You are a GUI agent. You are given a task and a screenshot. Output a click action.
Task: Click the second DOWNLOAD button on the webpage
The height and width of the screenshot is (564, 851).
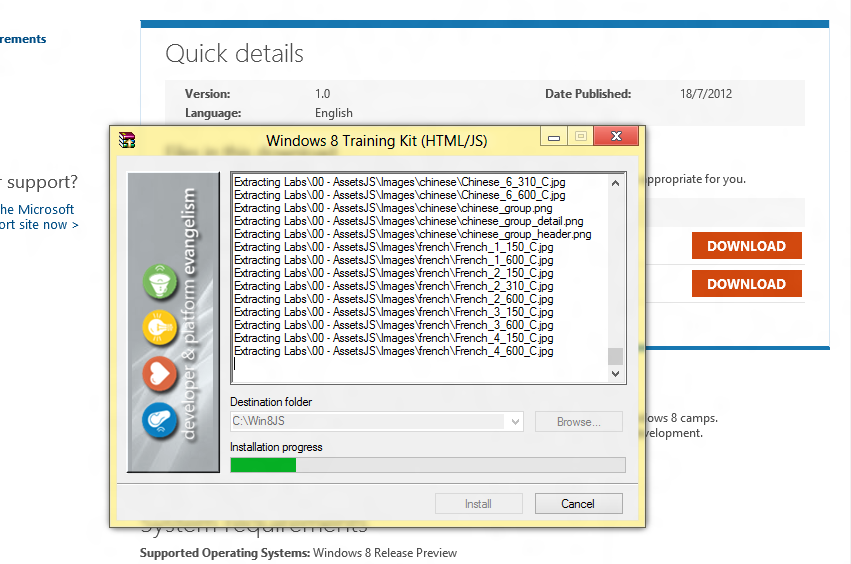point(746,284)
